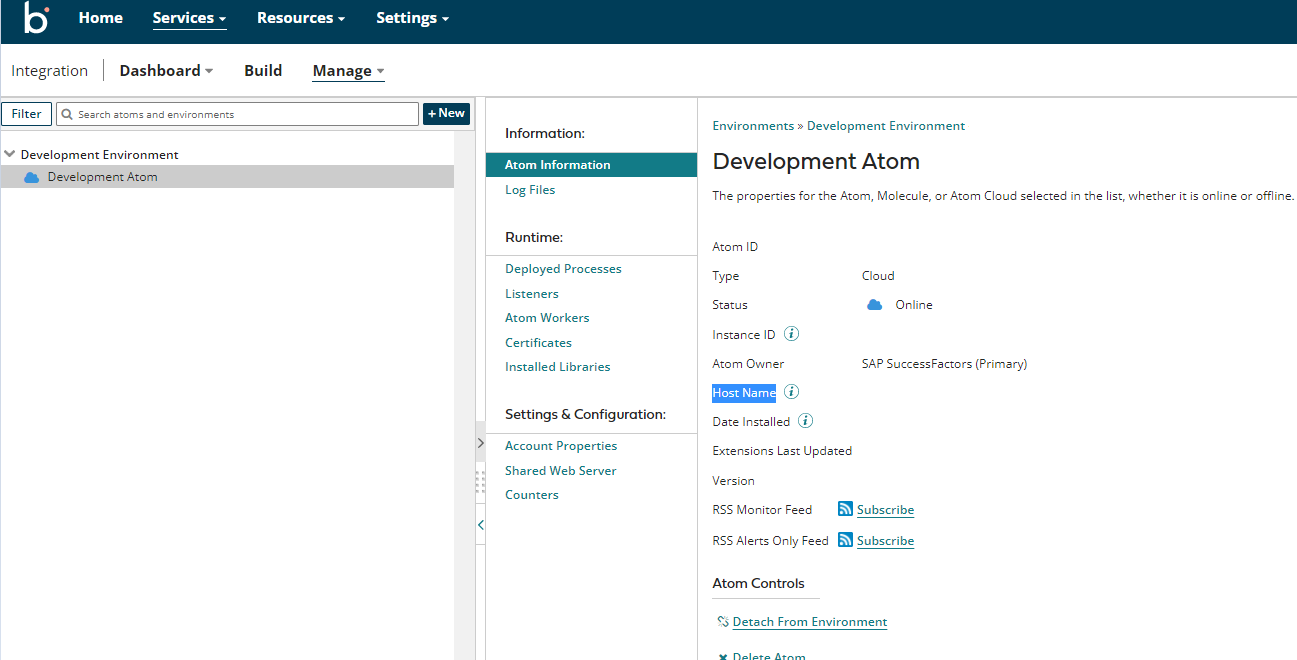Click the Atom Controls heading
The height and width of the screenshot is (660, 1297).
[758, 583]
